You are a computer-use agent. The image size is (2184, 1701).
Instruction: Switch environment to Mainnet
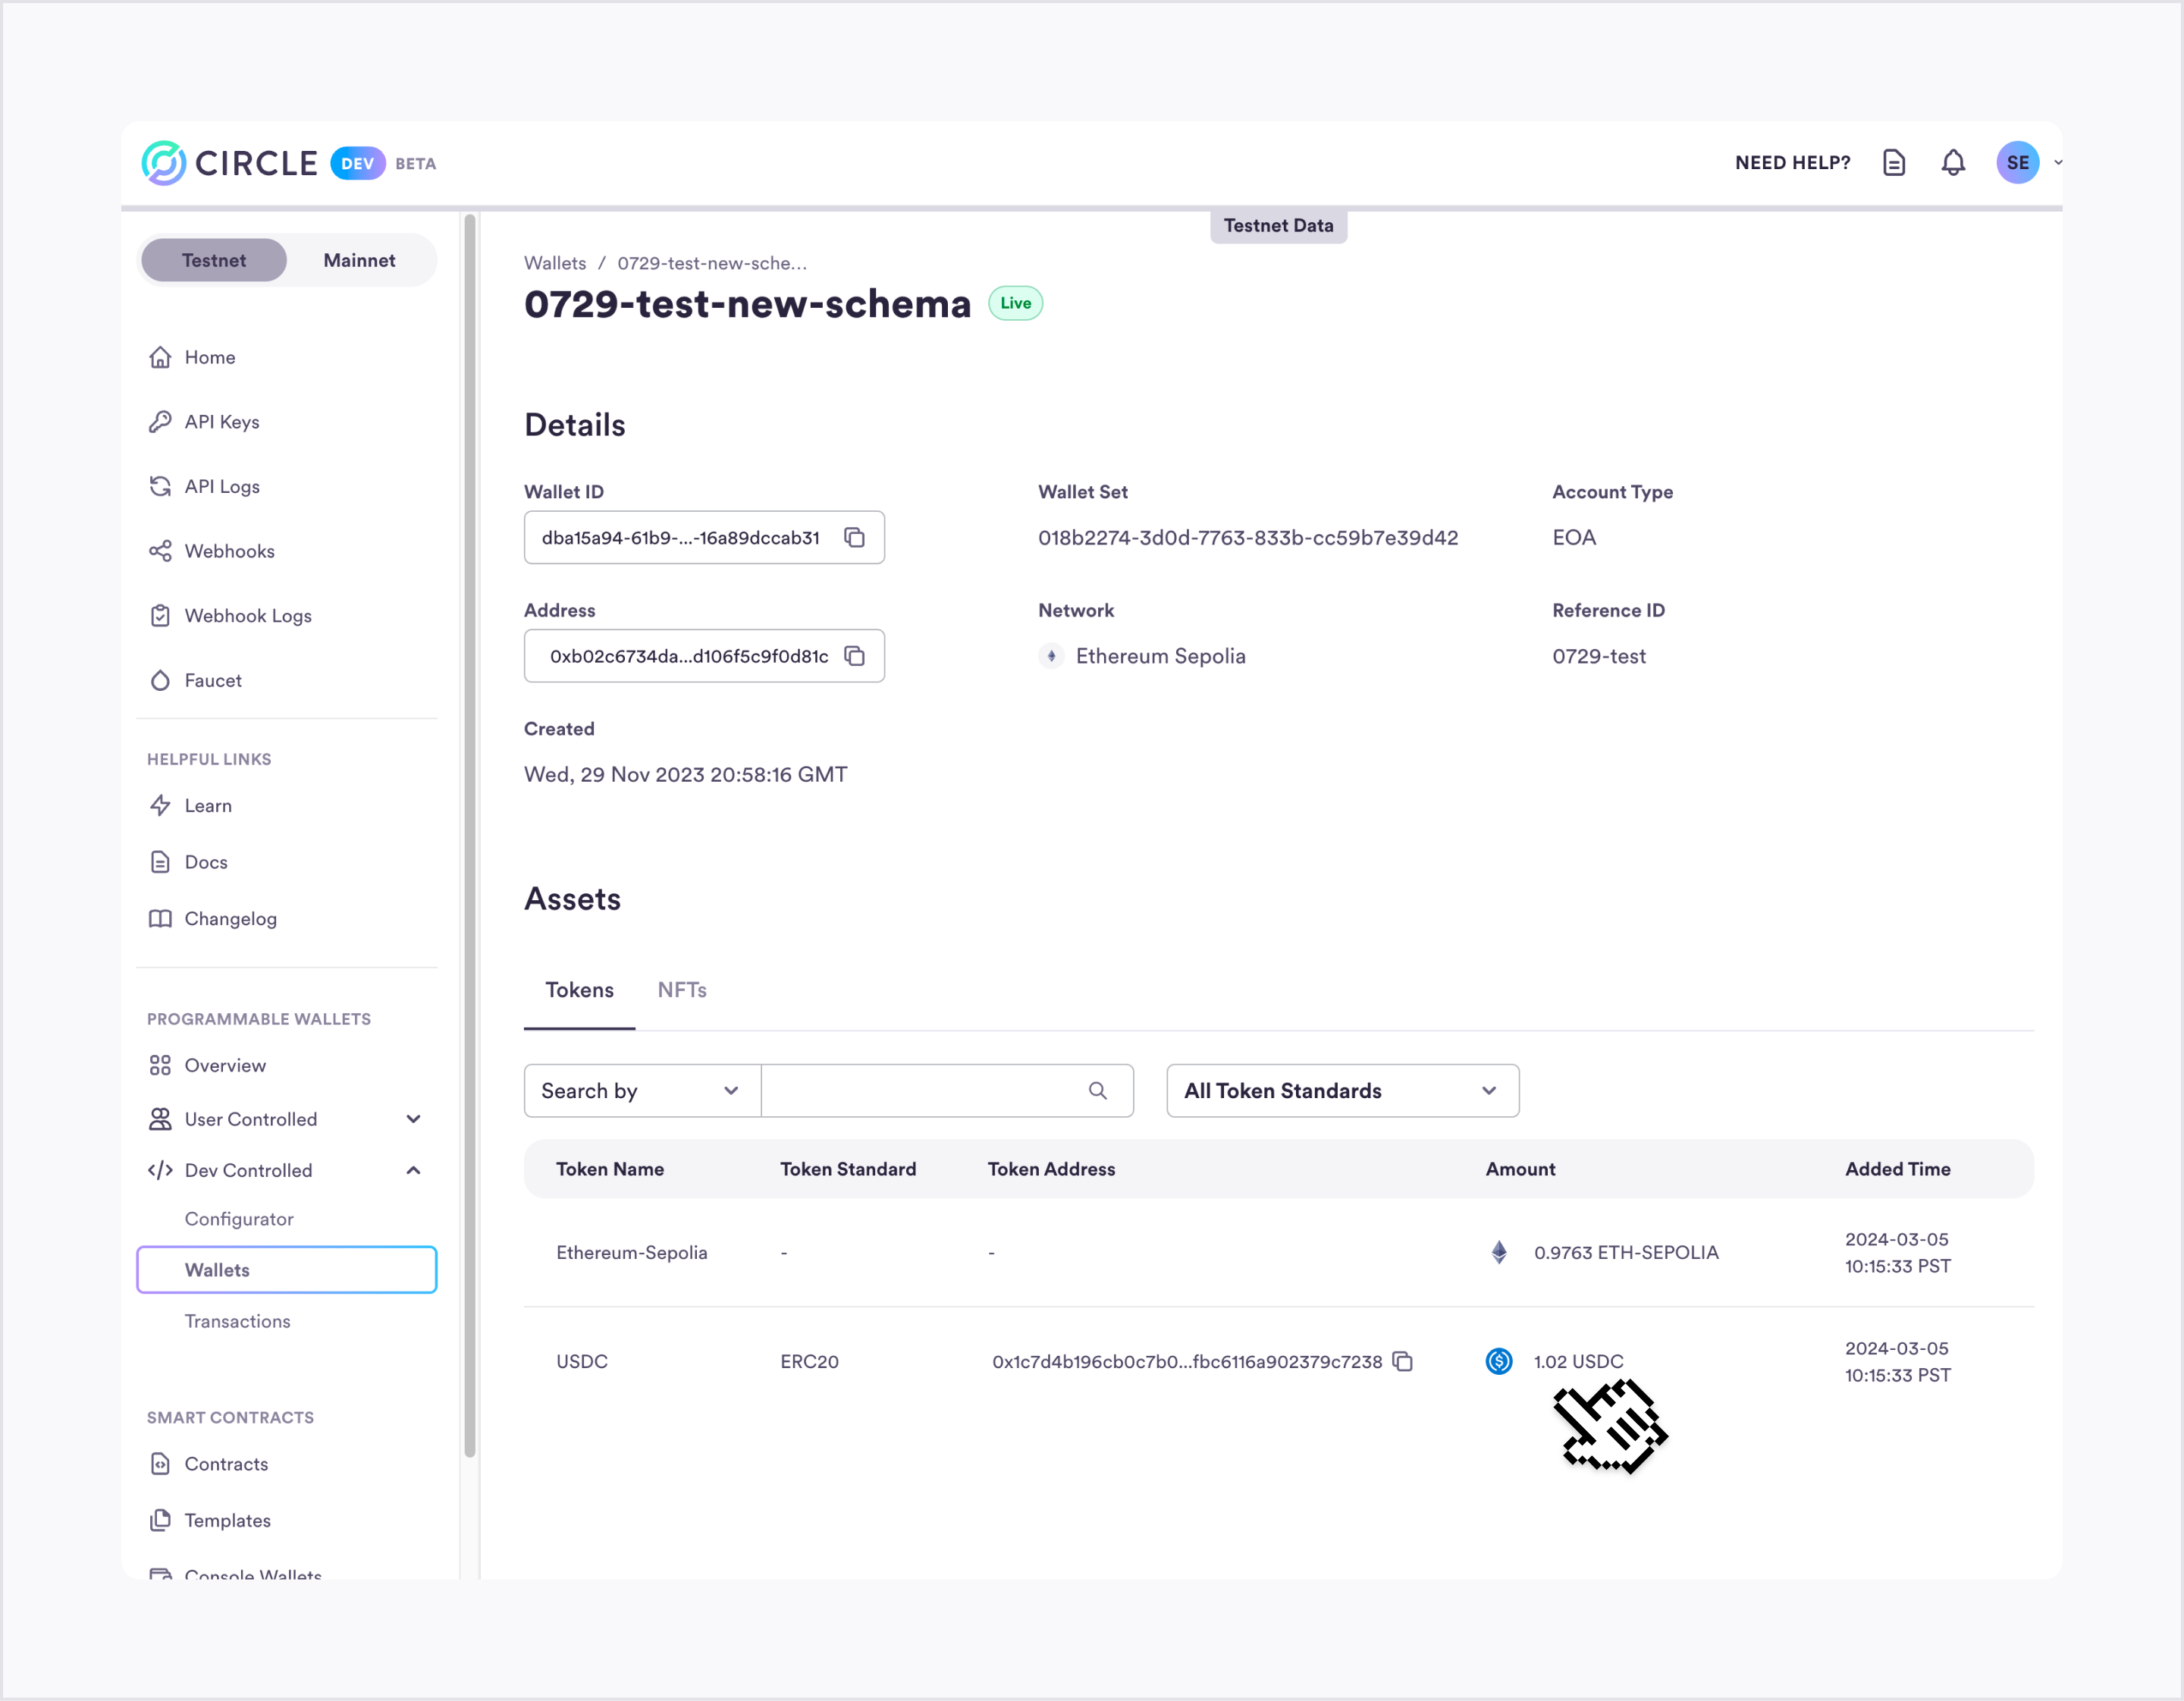pos(359,260)
